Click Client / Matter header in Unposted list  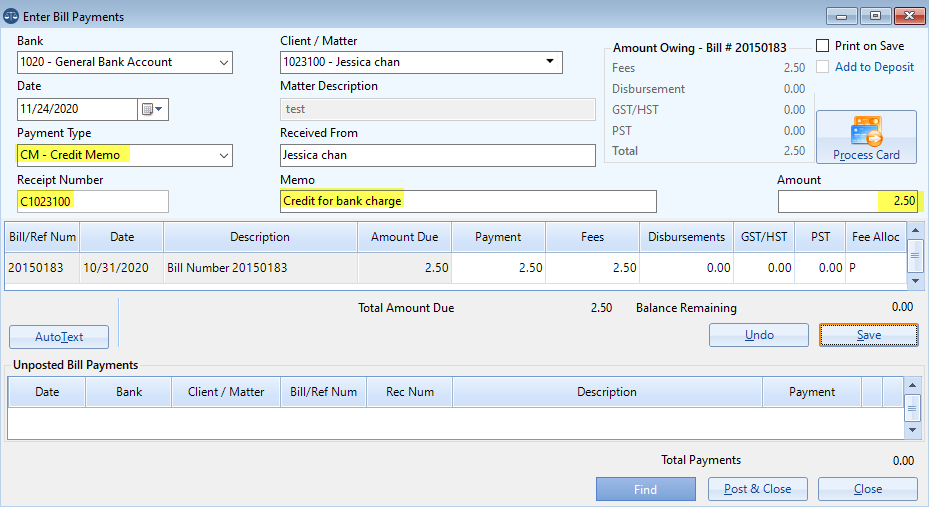pos(226,392)
